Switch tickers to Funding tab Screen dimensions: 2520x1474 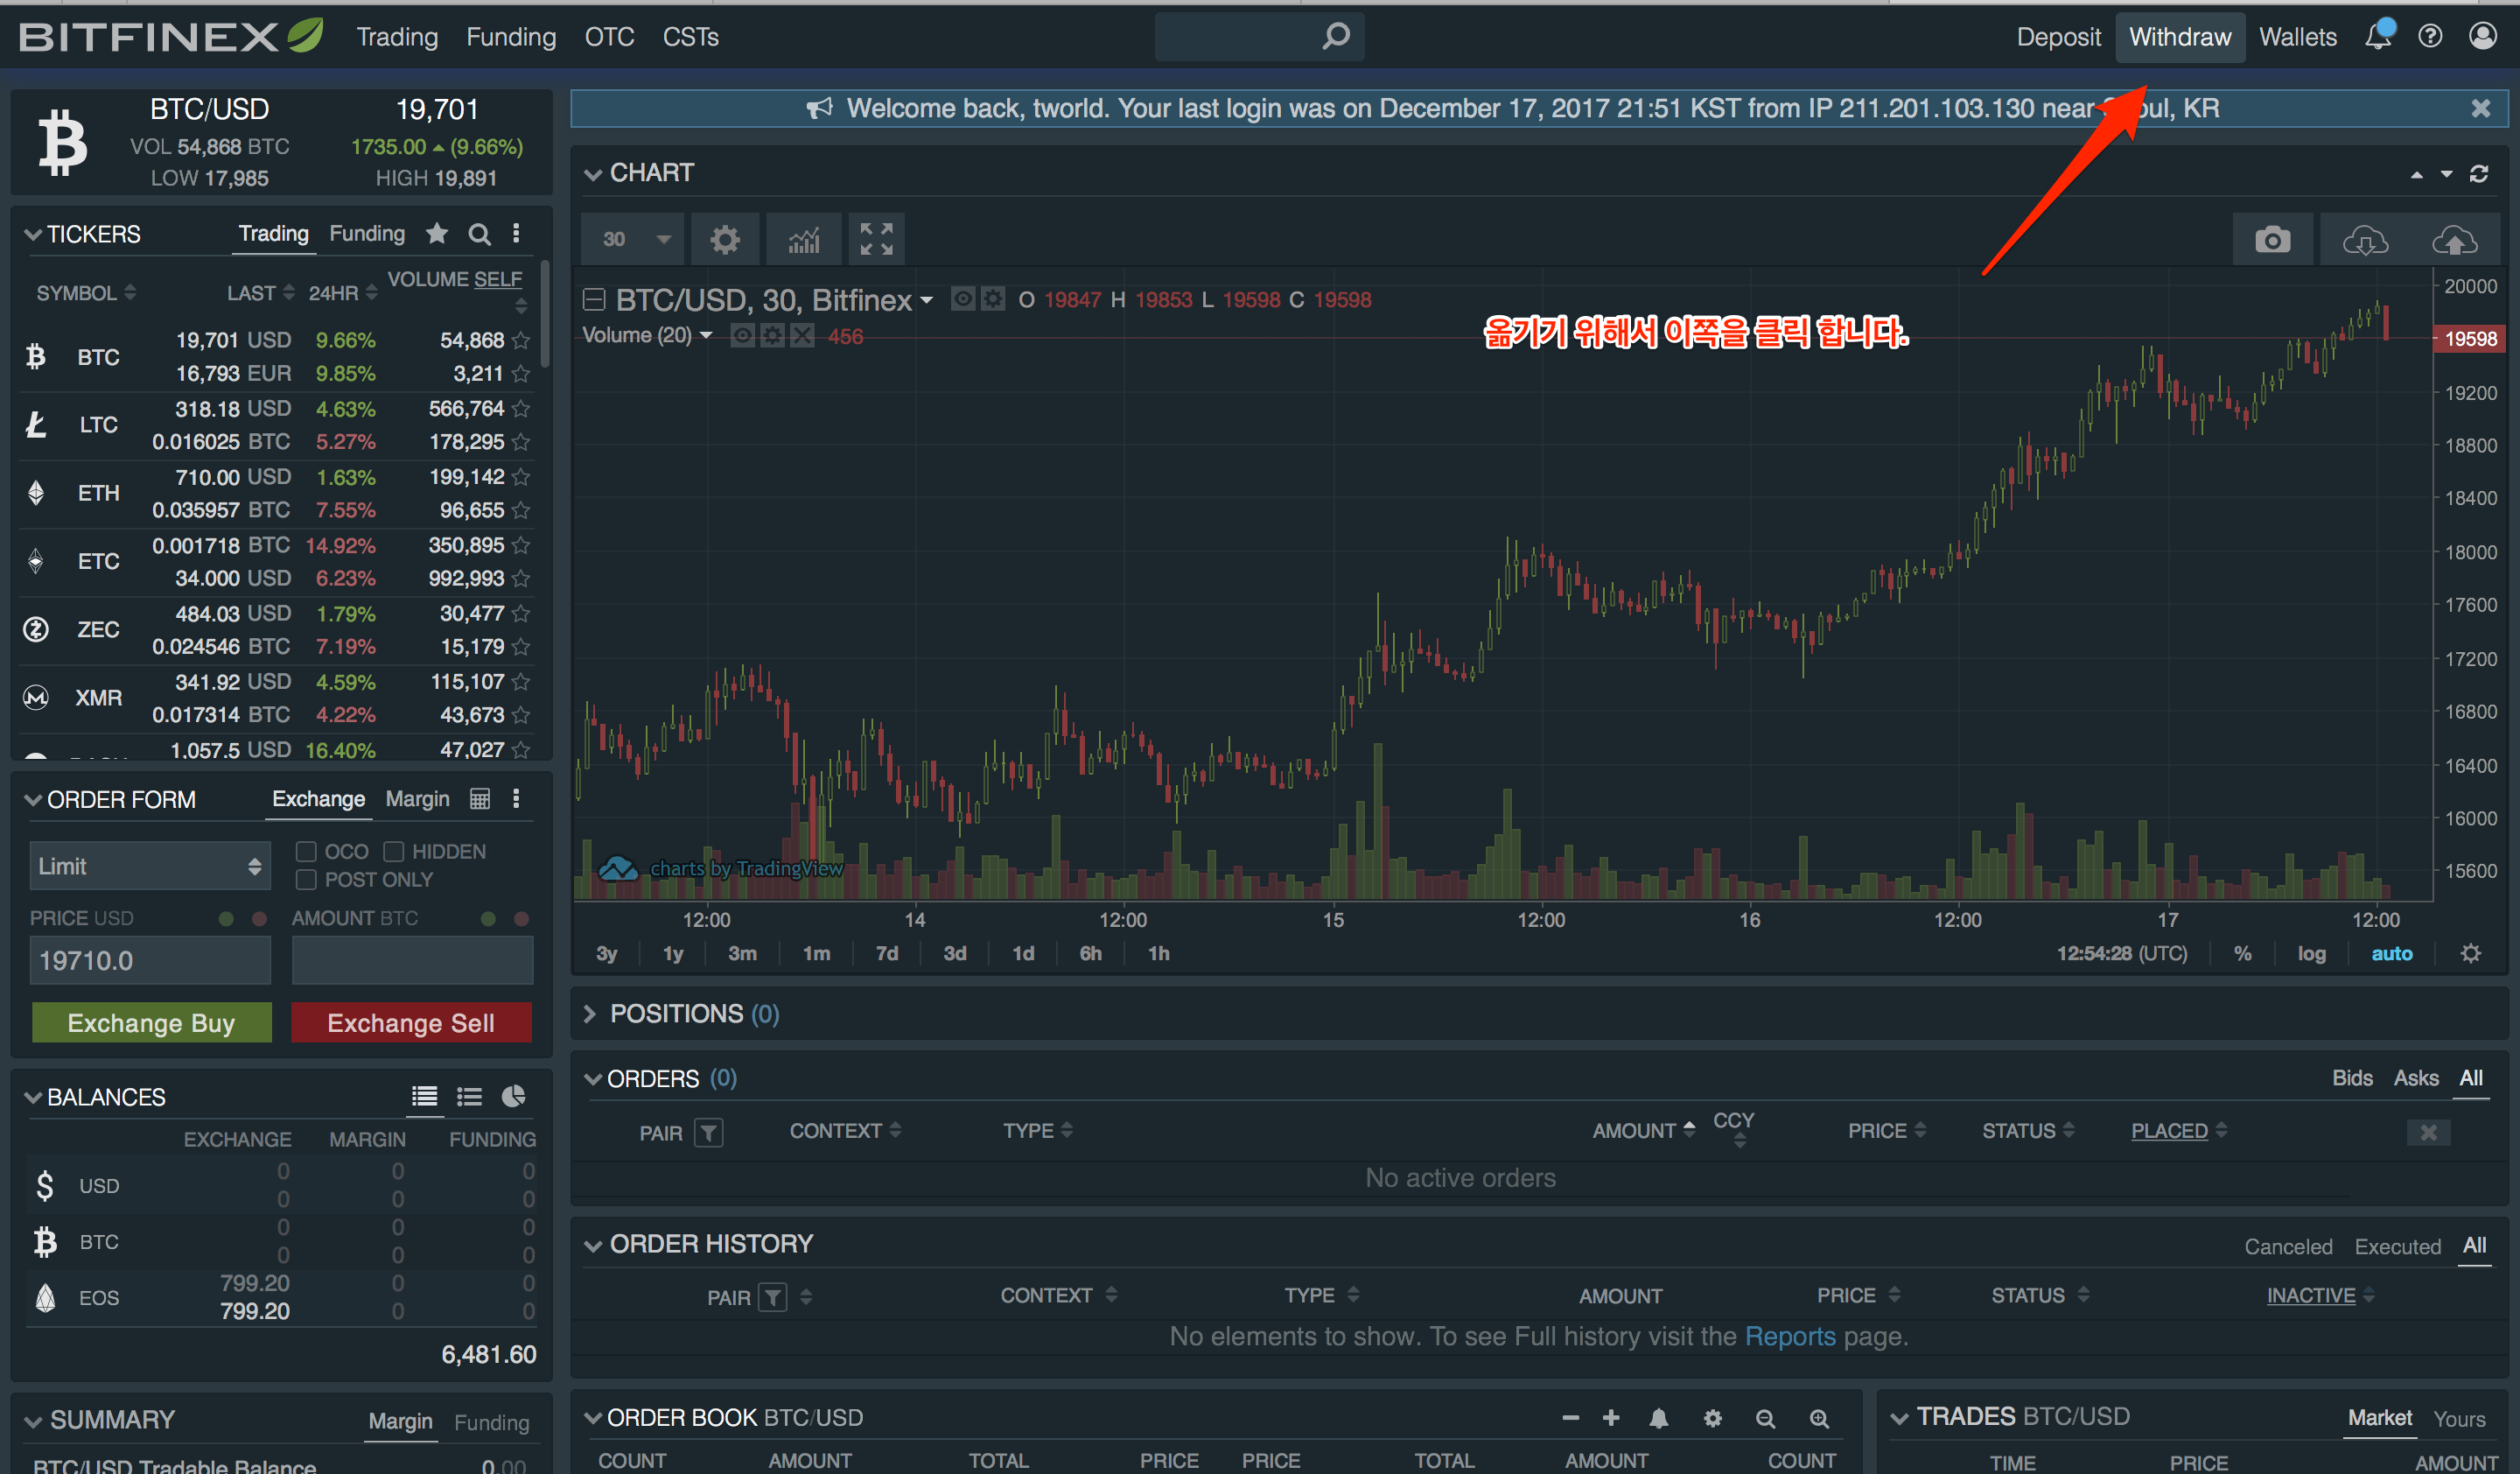(367, 234)
